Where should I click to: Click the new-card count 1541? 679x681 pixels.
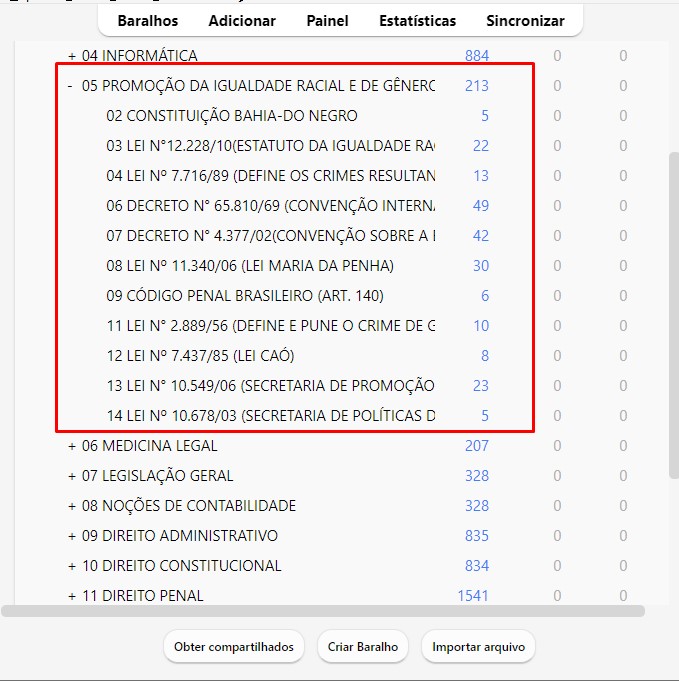pyautogui.click(x=473, y=596)
